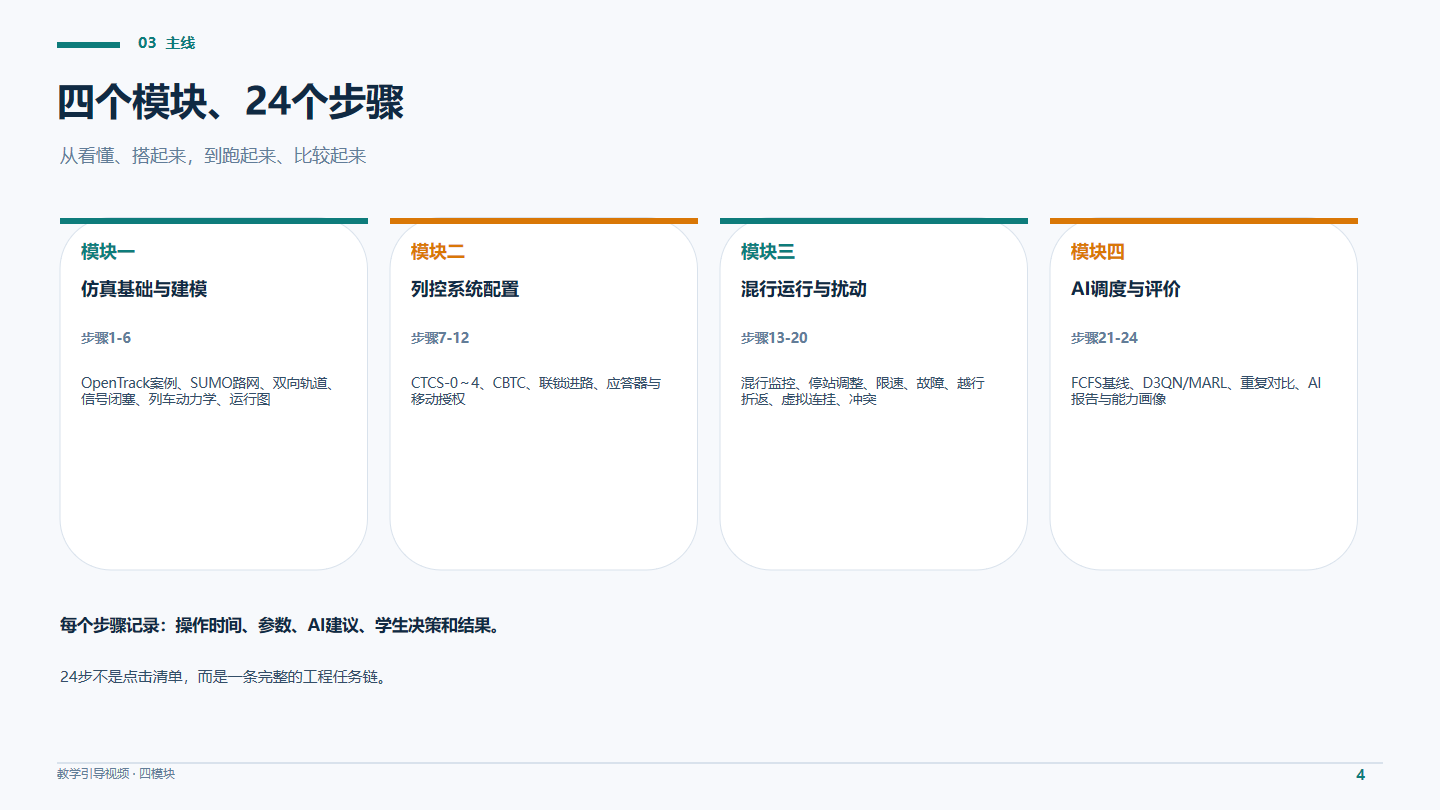1440x810 pixels.
Task: Click the CTCS-0～4、CBTC description text
Action: pos(536,391)
